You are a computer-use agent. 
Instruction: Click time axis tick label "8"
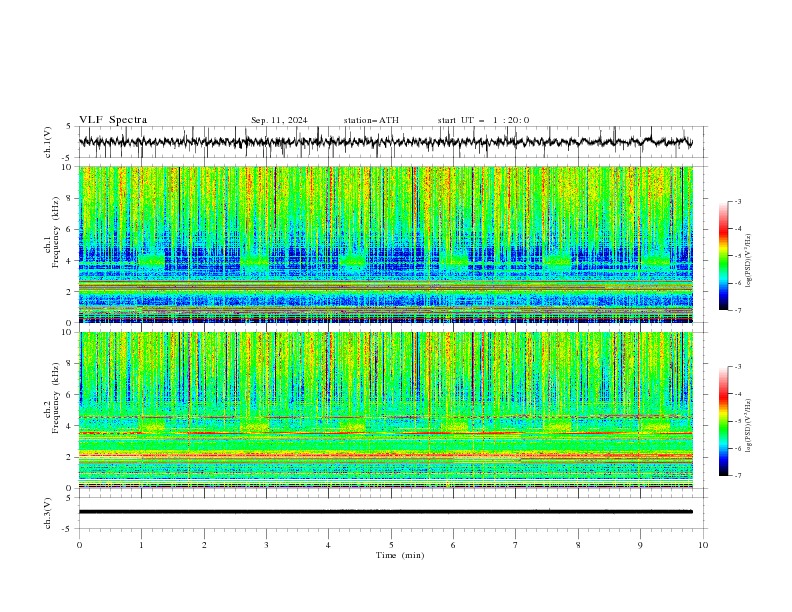pyautogui.click(x=578, y=545)
